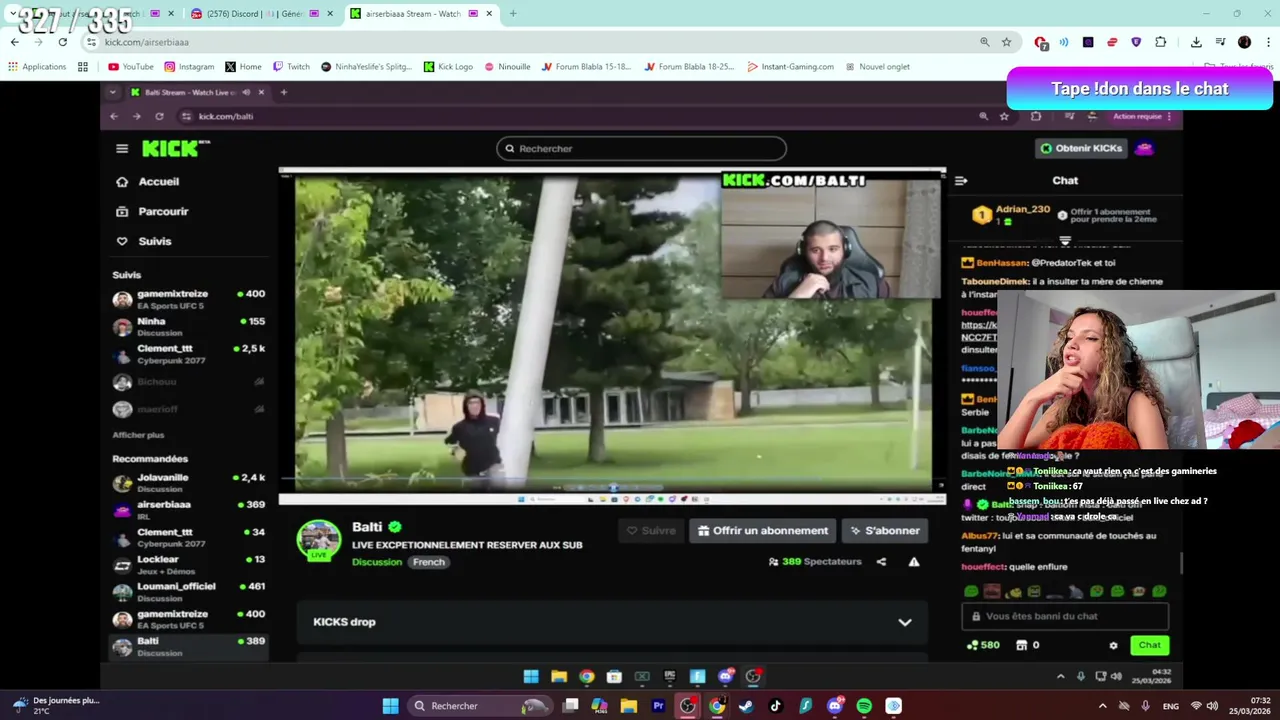The image size is (1280, 720).
Task: Click the Obtenir KICKs button
Action: pos(1081,148)
